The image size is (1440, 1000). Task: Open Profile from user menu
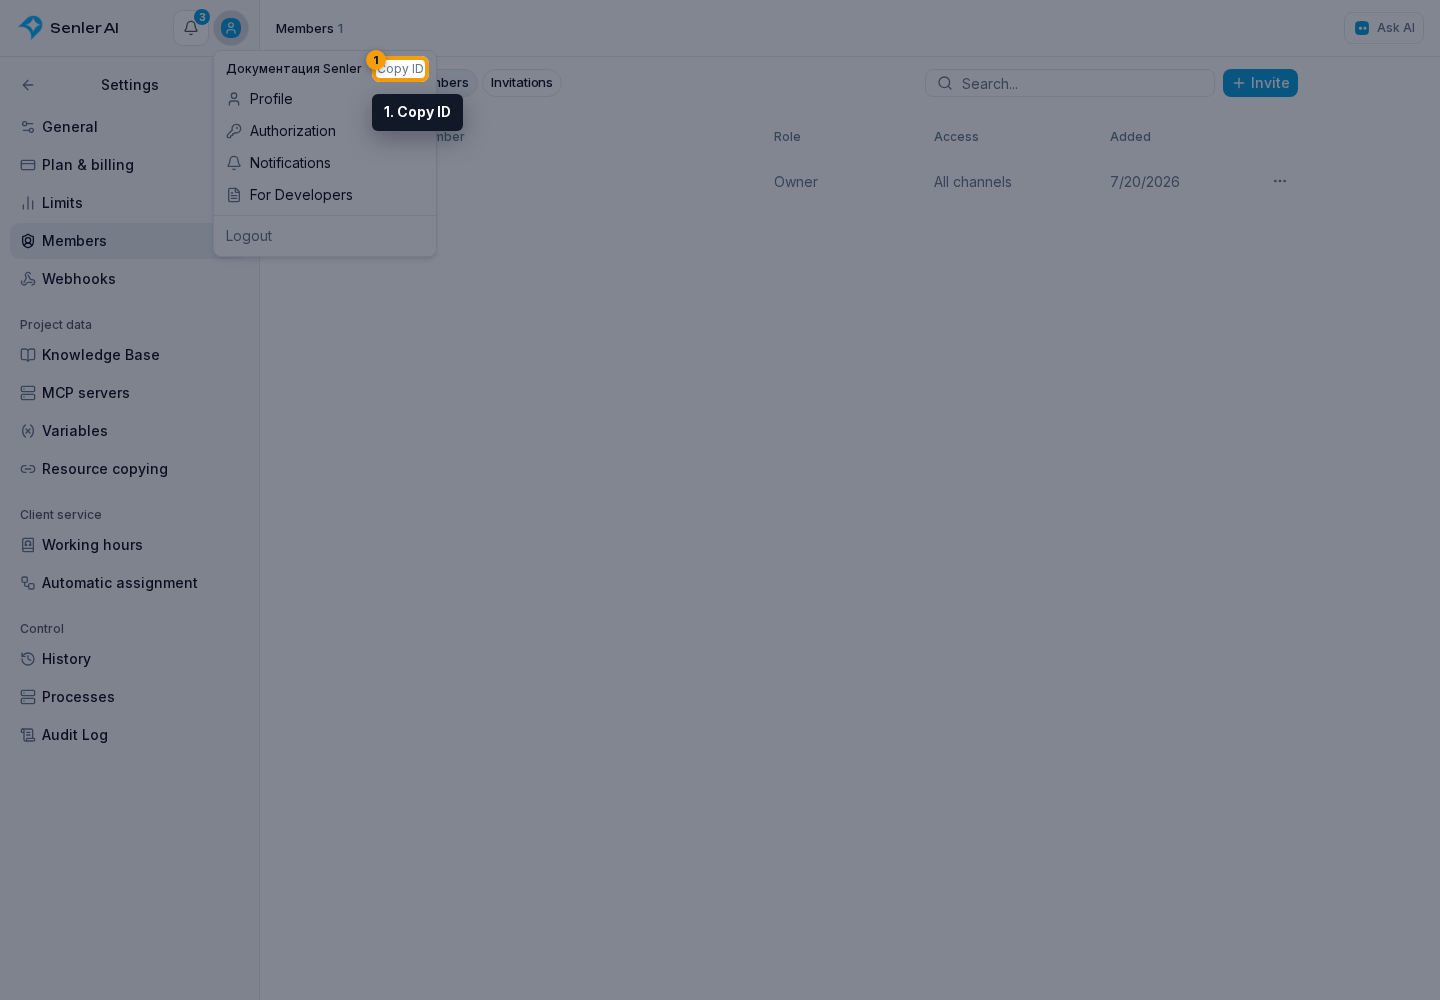tap(325, 99)
